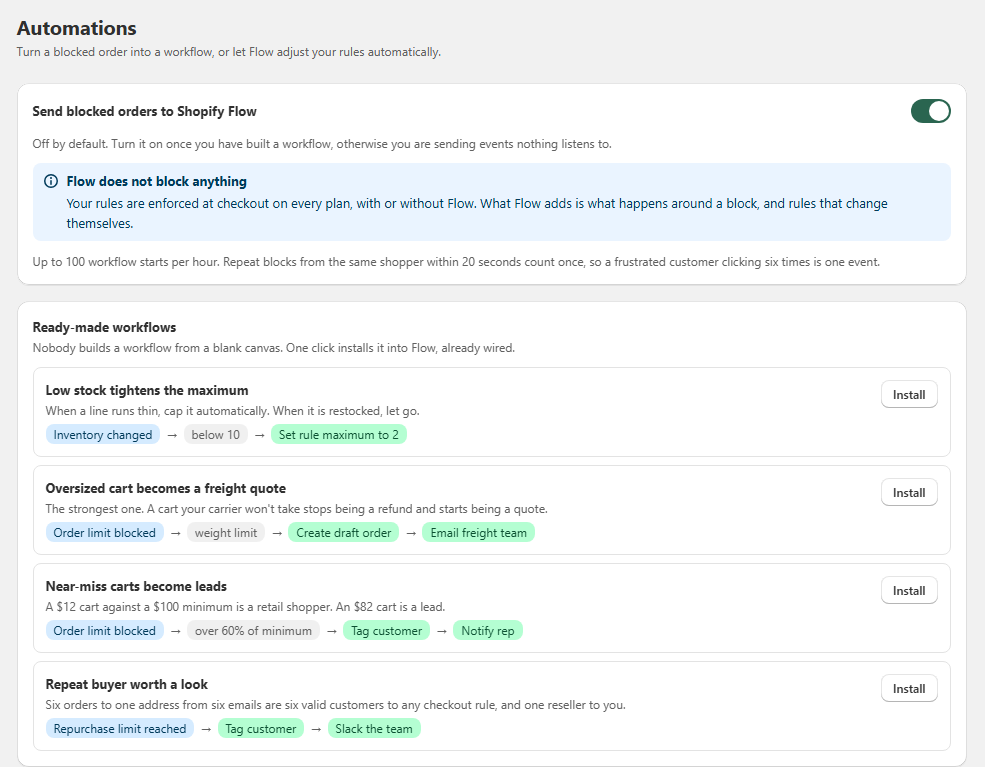The height and width of the screenshot is (767, 985).
Task: Install the Near-miss carts become leads workflow
Action: tap(909, 590)
